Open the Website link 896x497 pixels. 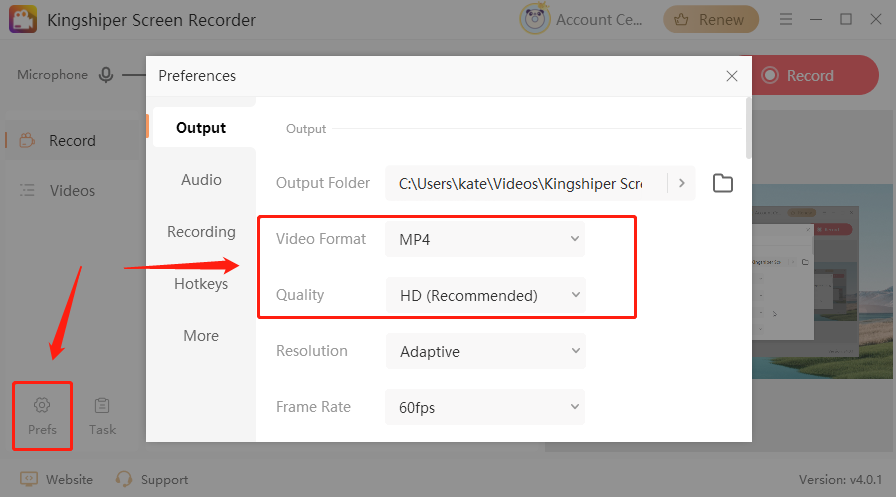pyautogui.click(x=56, y=479)
